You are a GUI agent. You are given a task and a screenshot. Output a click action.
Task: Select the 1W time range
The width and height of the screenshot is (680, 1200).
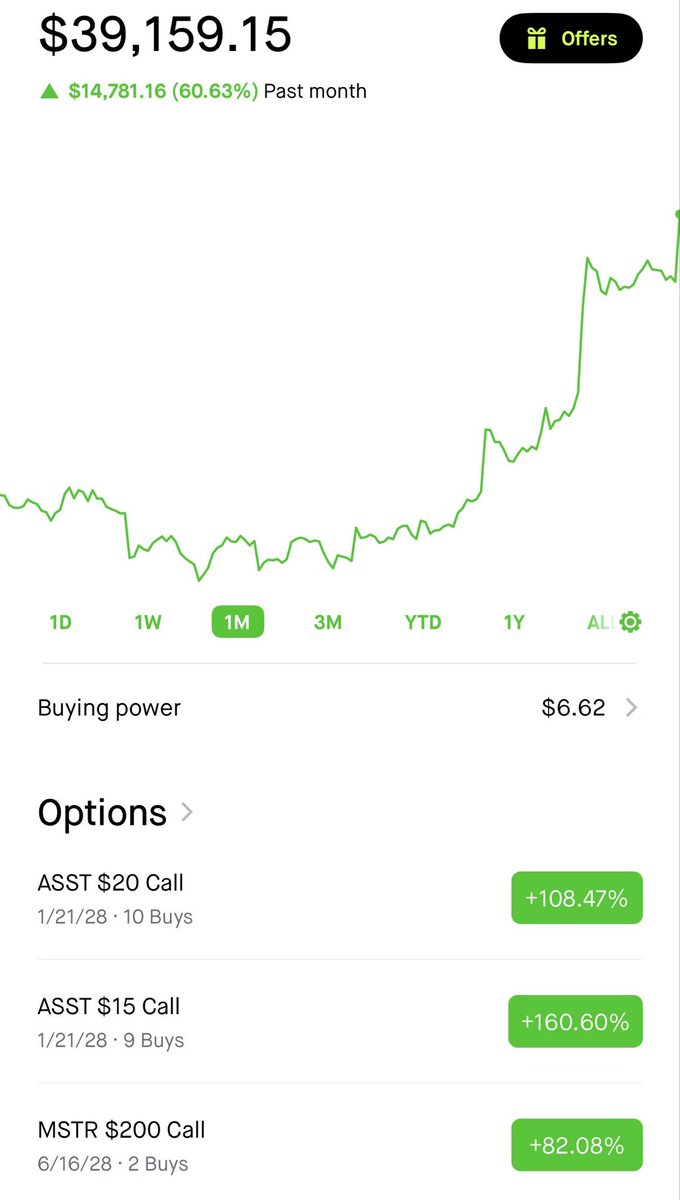148,622
